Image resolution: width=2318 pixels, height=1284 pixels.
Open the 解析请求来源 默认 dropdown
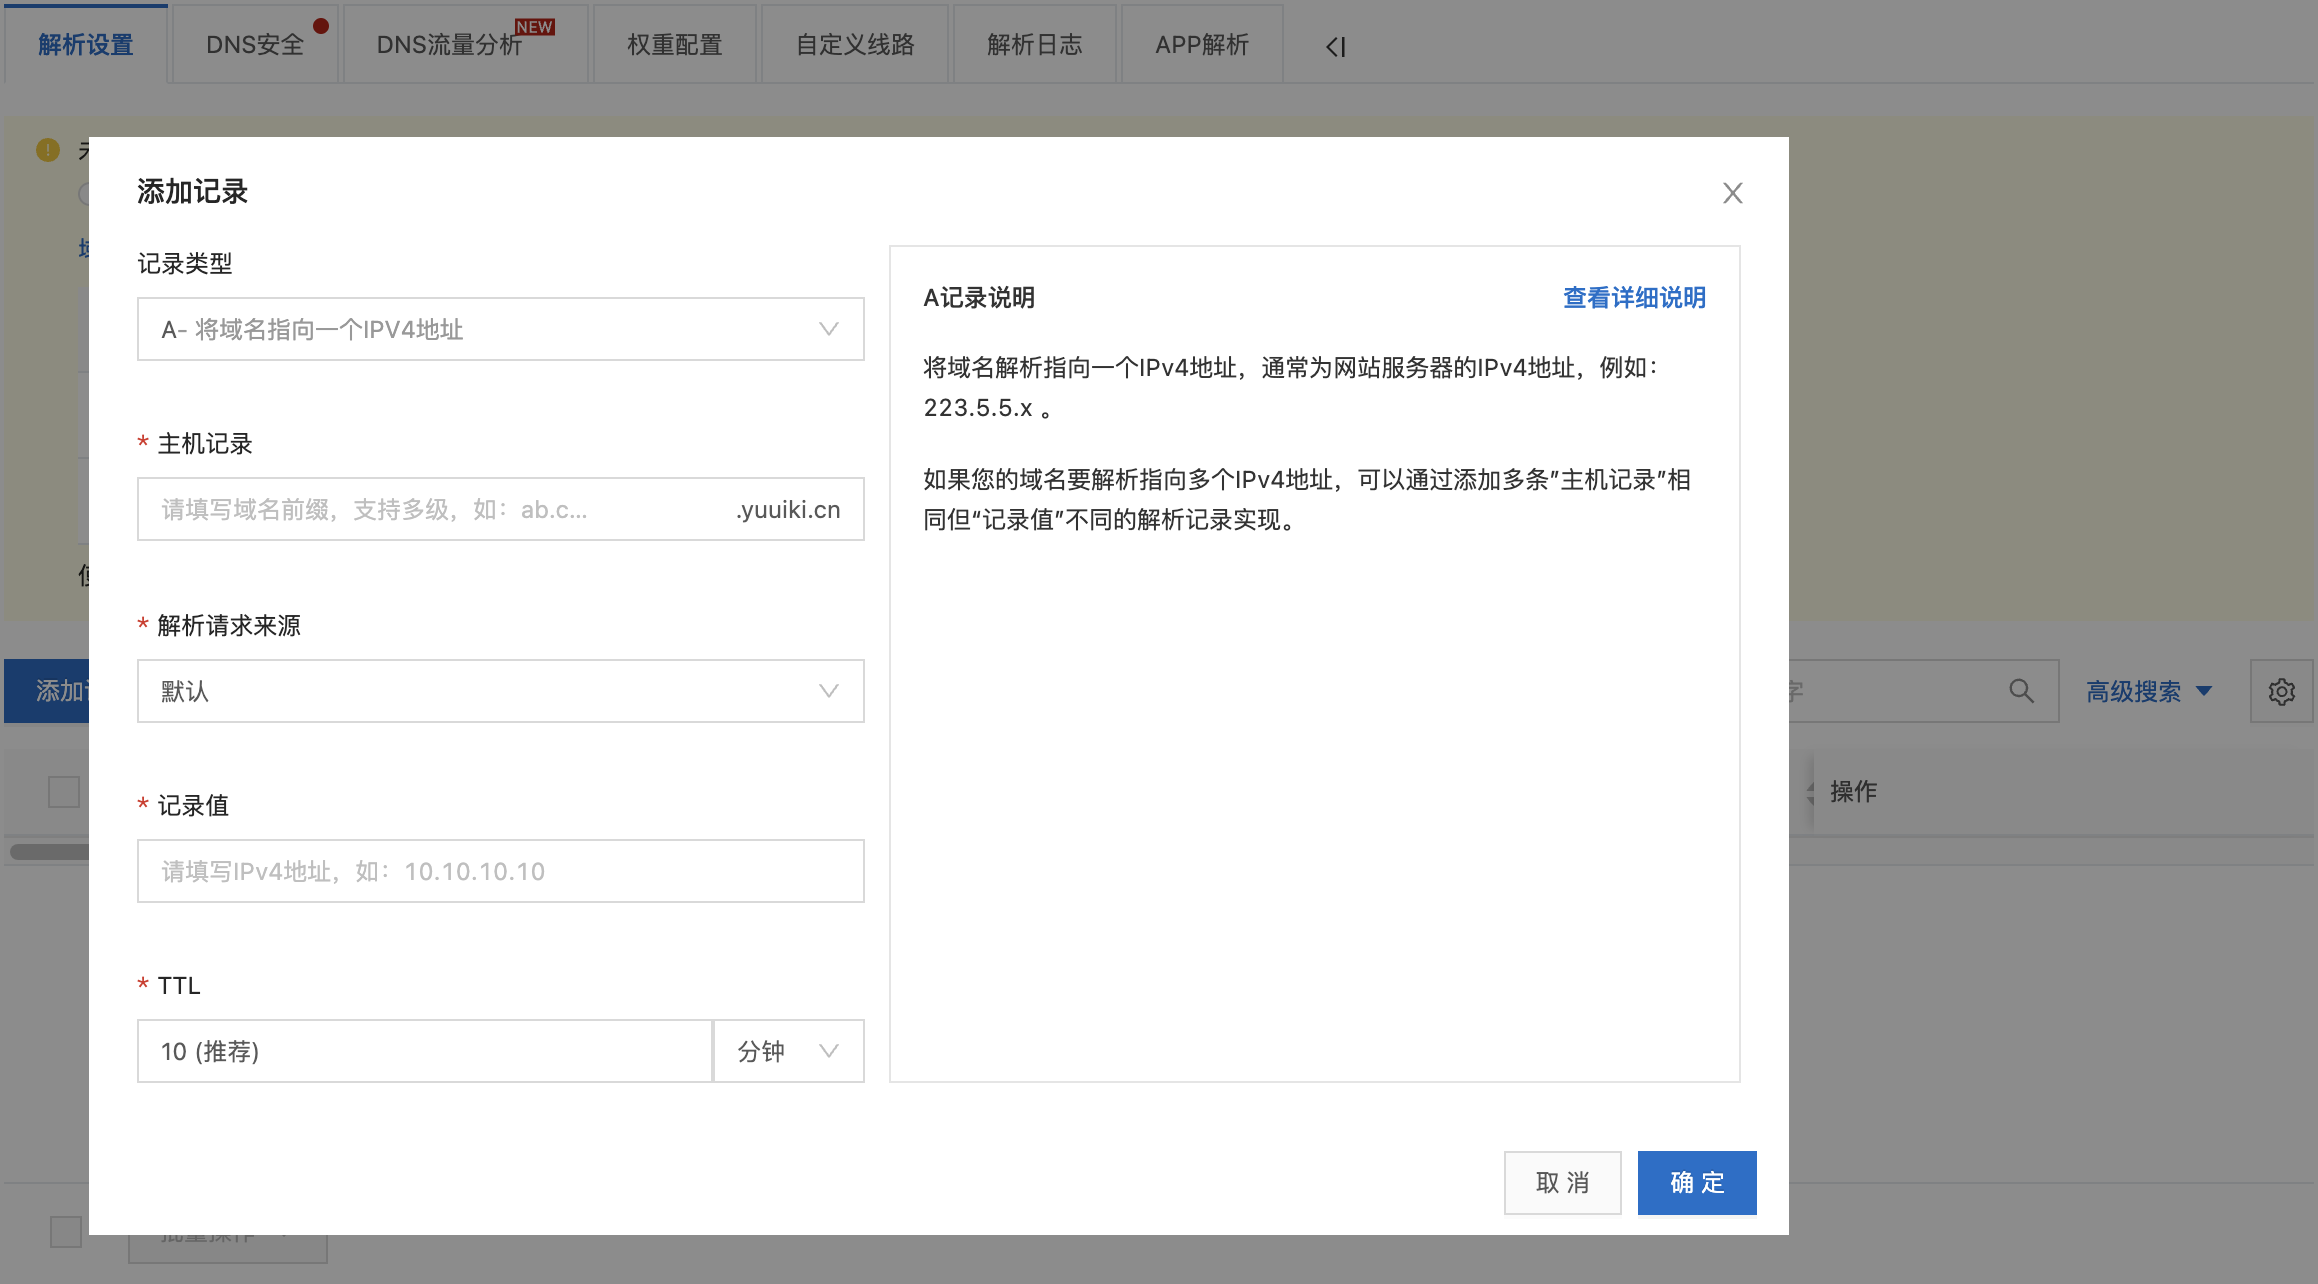[500, 691]
